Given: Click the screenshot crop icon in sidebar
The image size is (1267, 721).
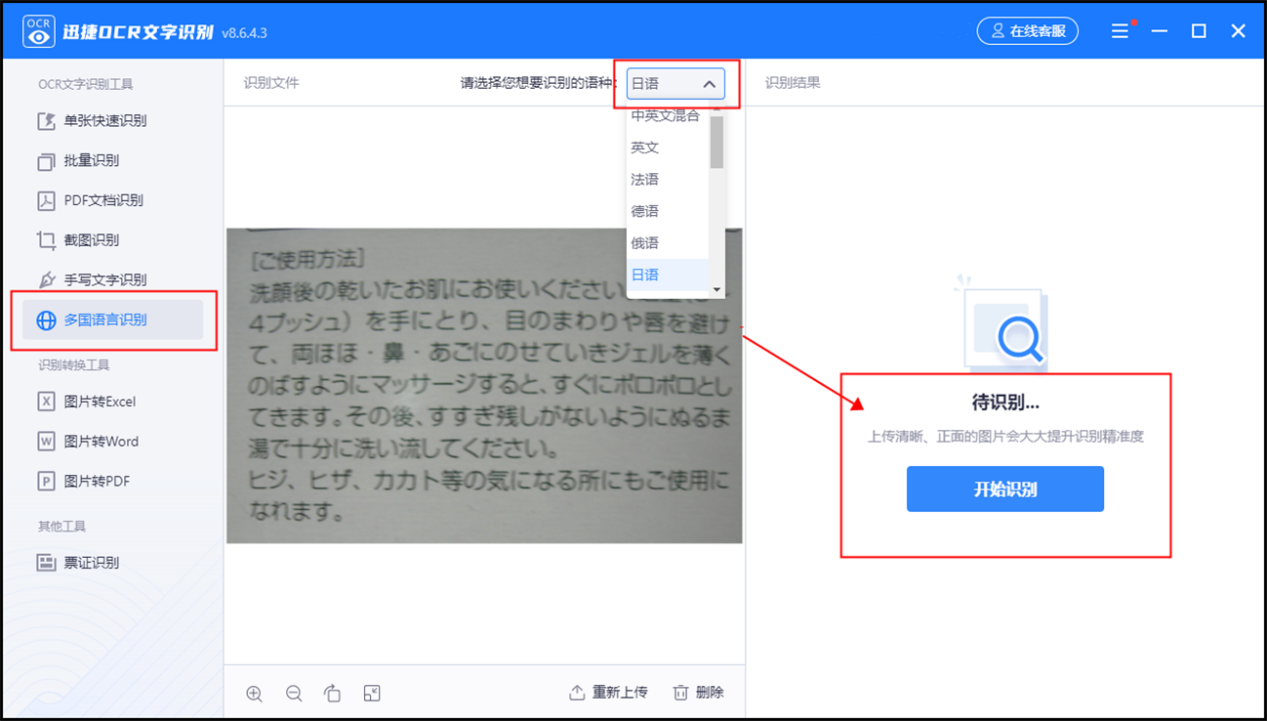Looking at the screenshot, I should [x=46, y=240].
